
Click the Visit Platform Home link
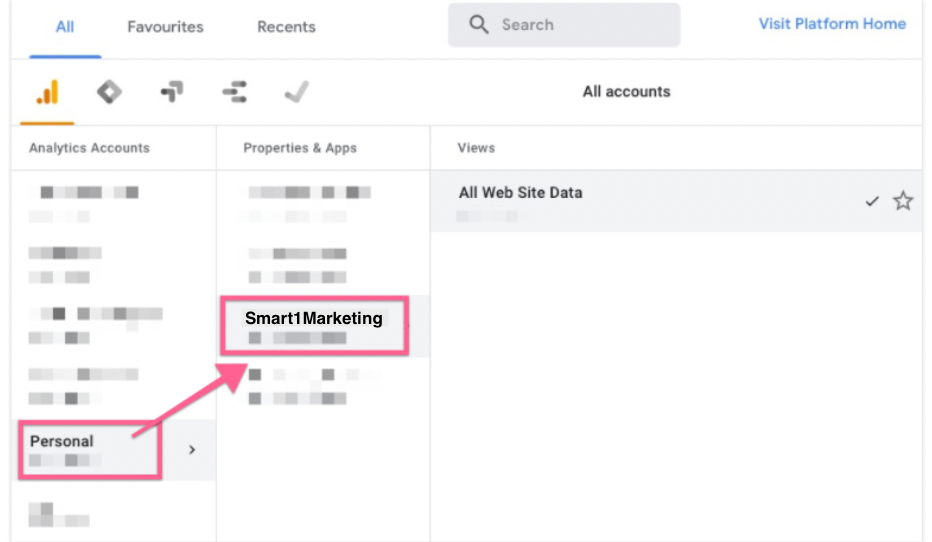[x=832, y=24]
